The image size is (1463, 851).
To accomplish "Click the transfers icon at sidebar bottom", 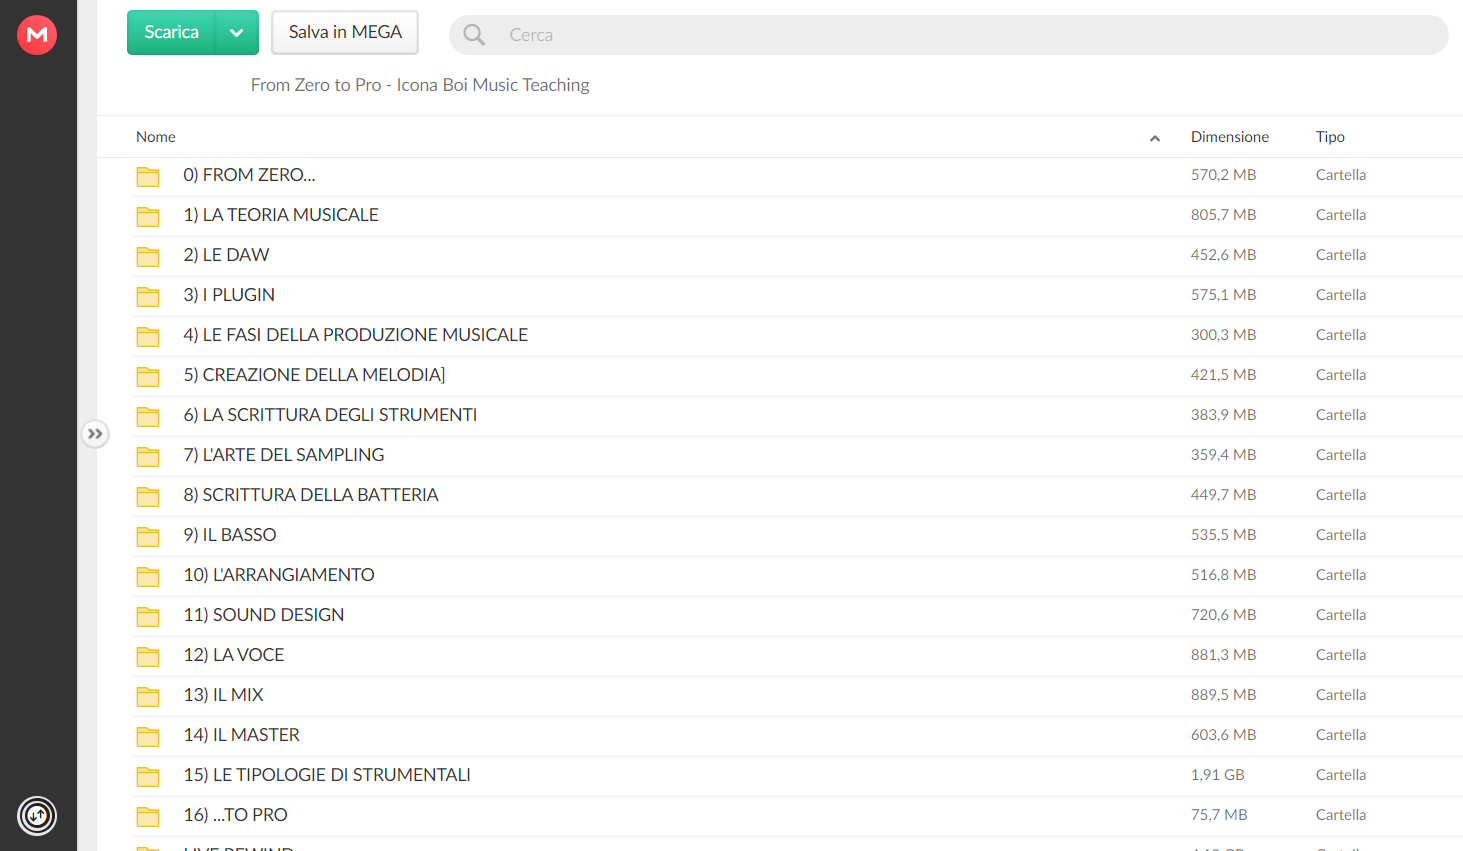I will tap(37, 816).
